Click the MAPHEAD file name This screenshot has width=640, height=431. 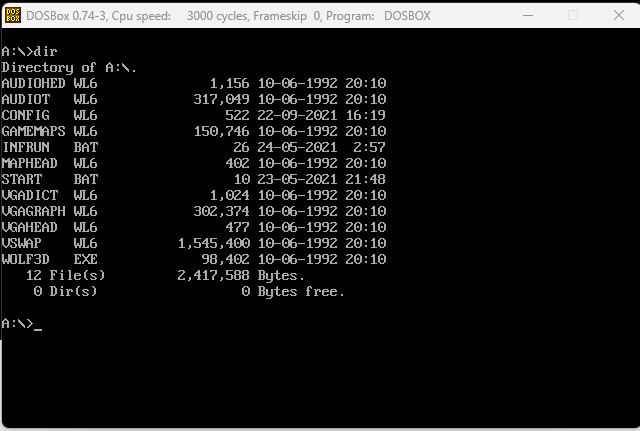[30, 163]
